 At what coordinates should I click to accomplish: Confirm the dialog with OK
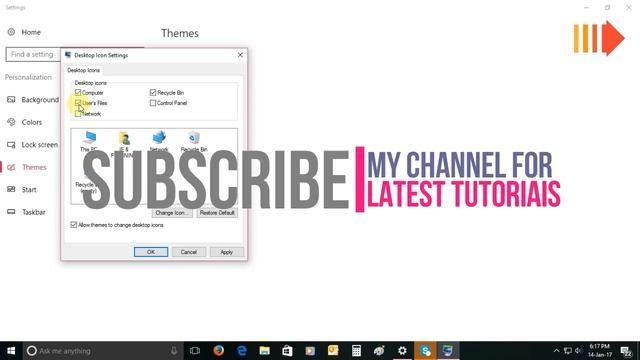[x=151, y=252]
